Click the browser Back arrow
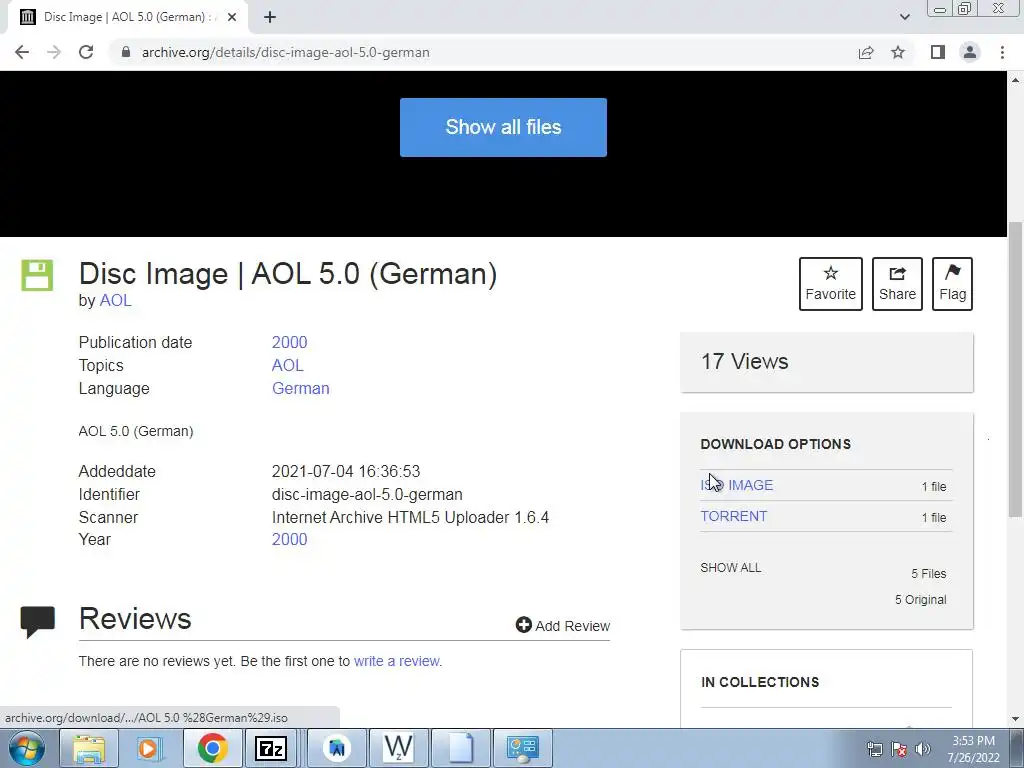 click(x=22, y=52)
